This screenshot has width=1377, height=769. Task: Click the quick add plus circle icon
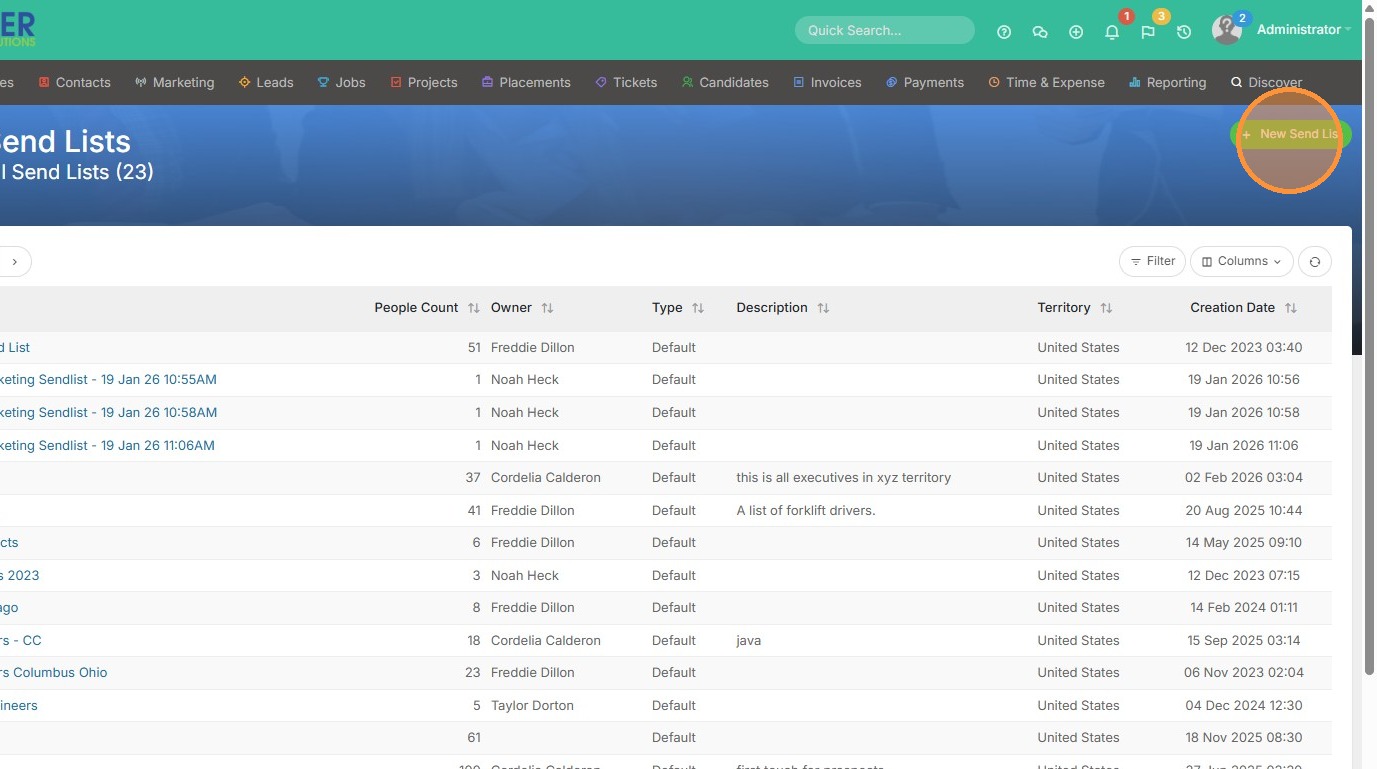[x=1076, y=32]
